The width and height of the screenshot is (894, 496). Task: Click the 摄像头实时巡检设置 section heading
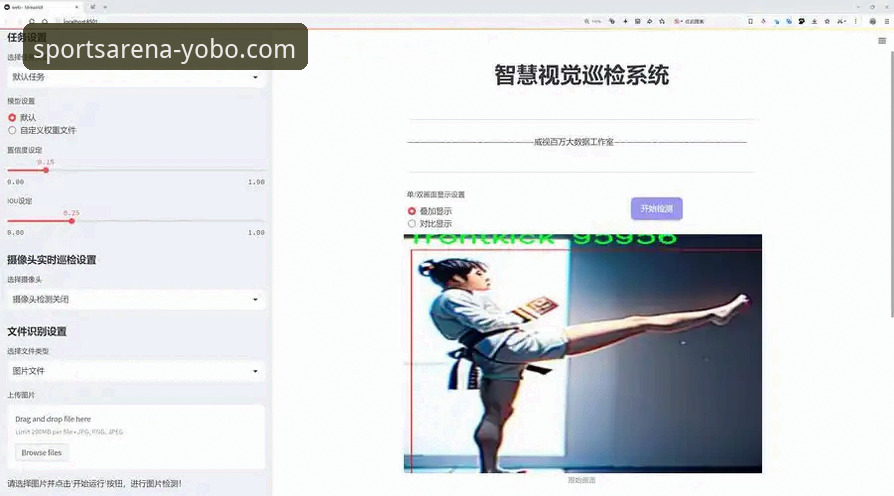pos(51,260)
